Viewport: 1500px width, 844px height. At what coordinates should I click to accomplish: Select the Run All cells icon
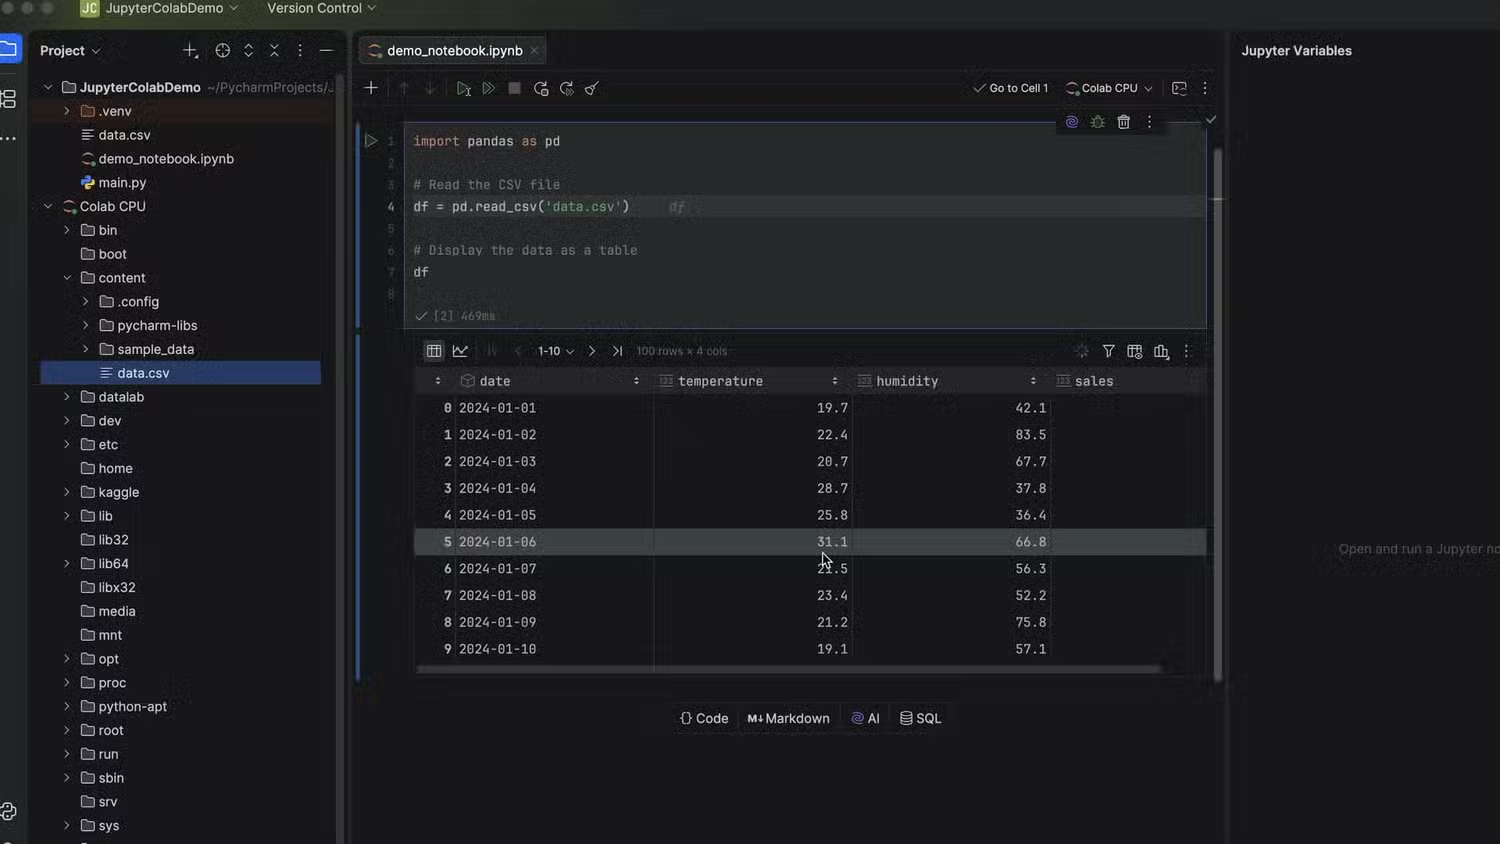click(x=488, y=88)
